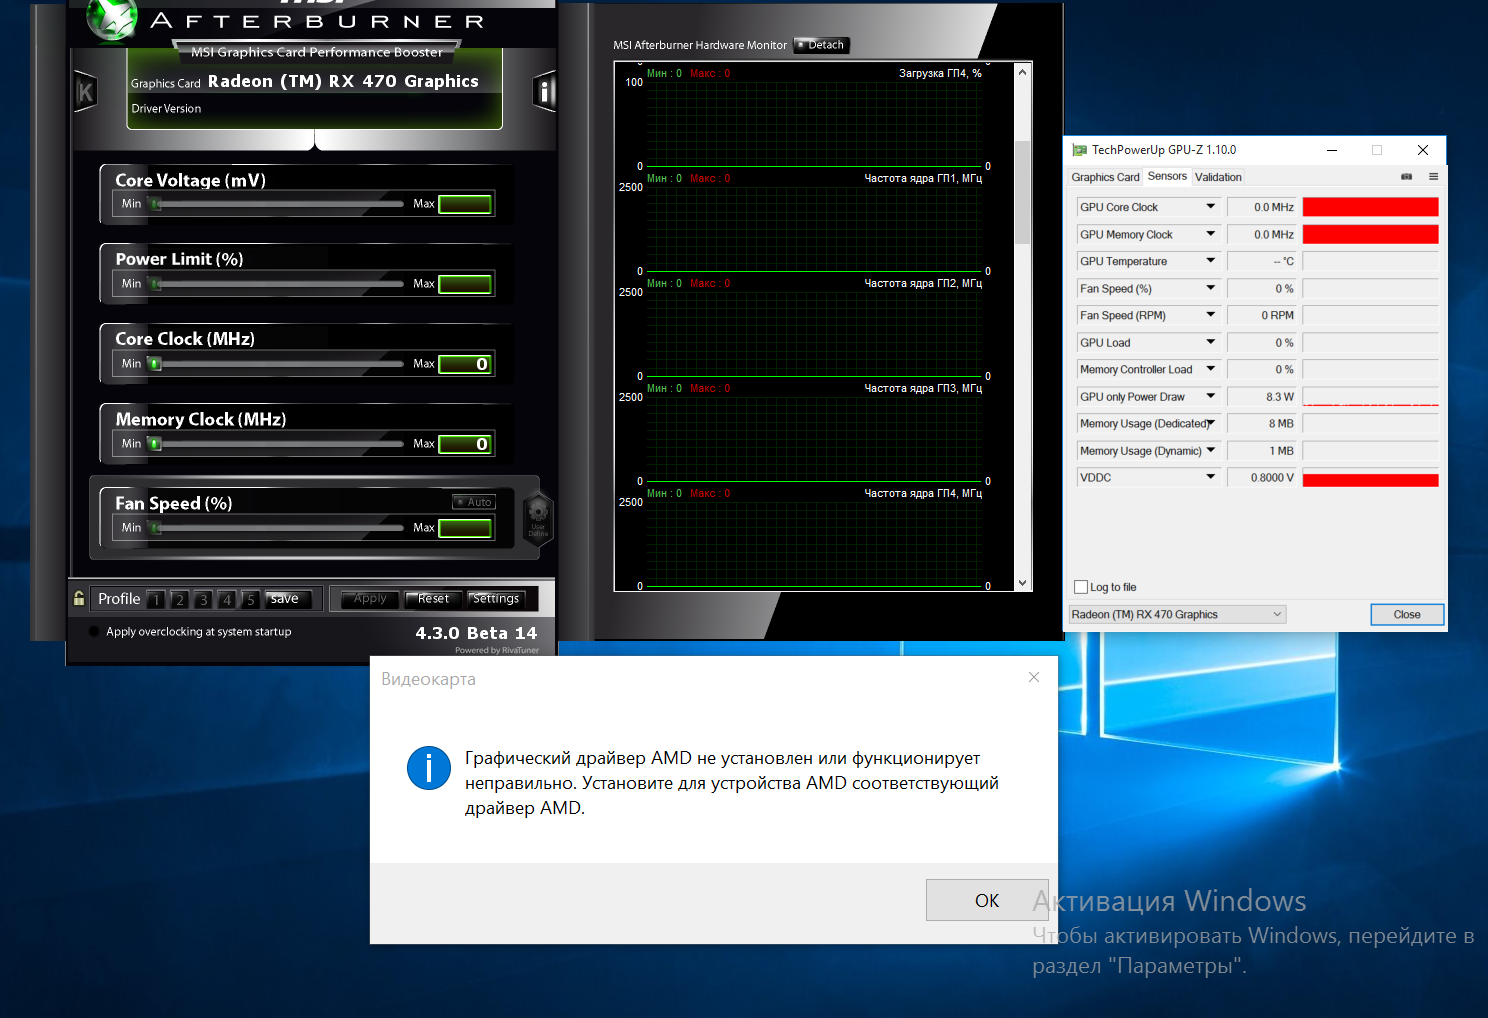Detach the Hardware Monitor panel
This screenshot has width=1488, height=1018.
click(821, 45)
